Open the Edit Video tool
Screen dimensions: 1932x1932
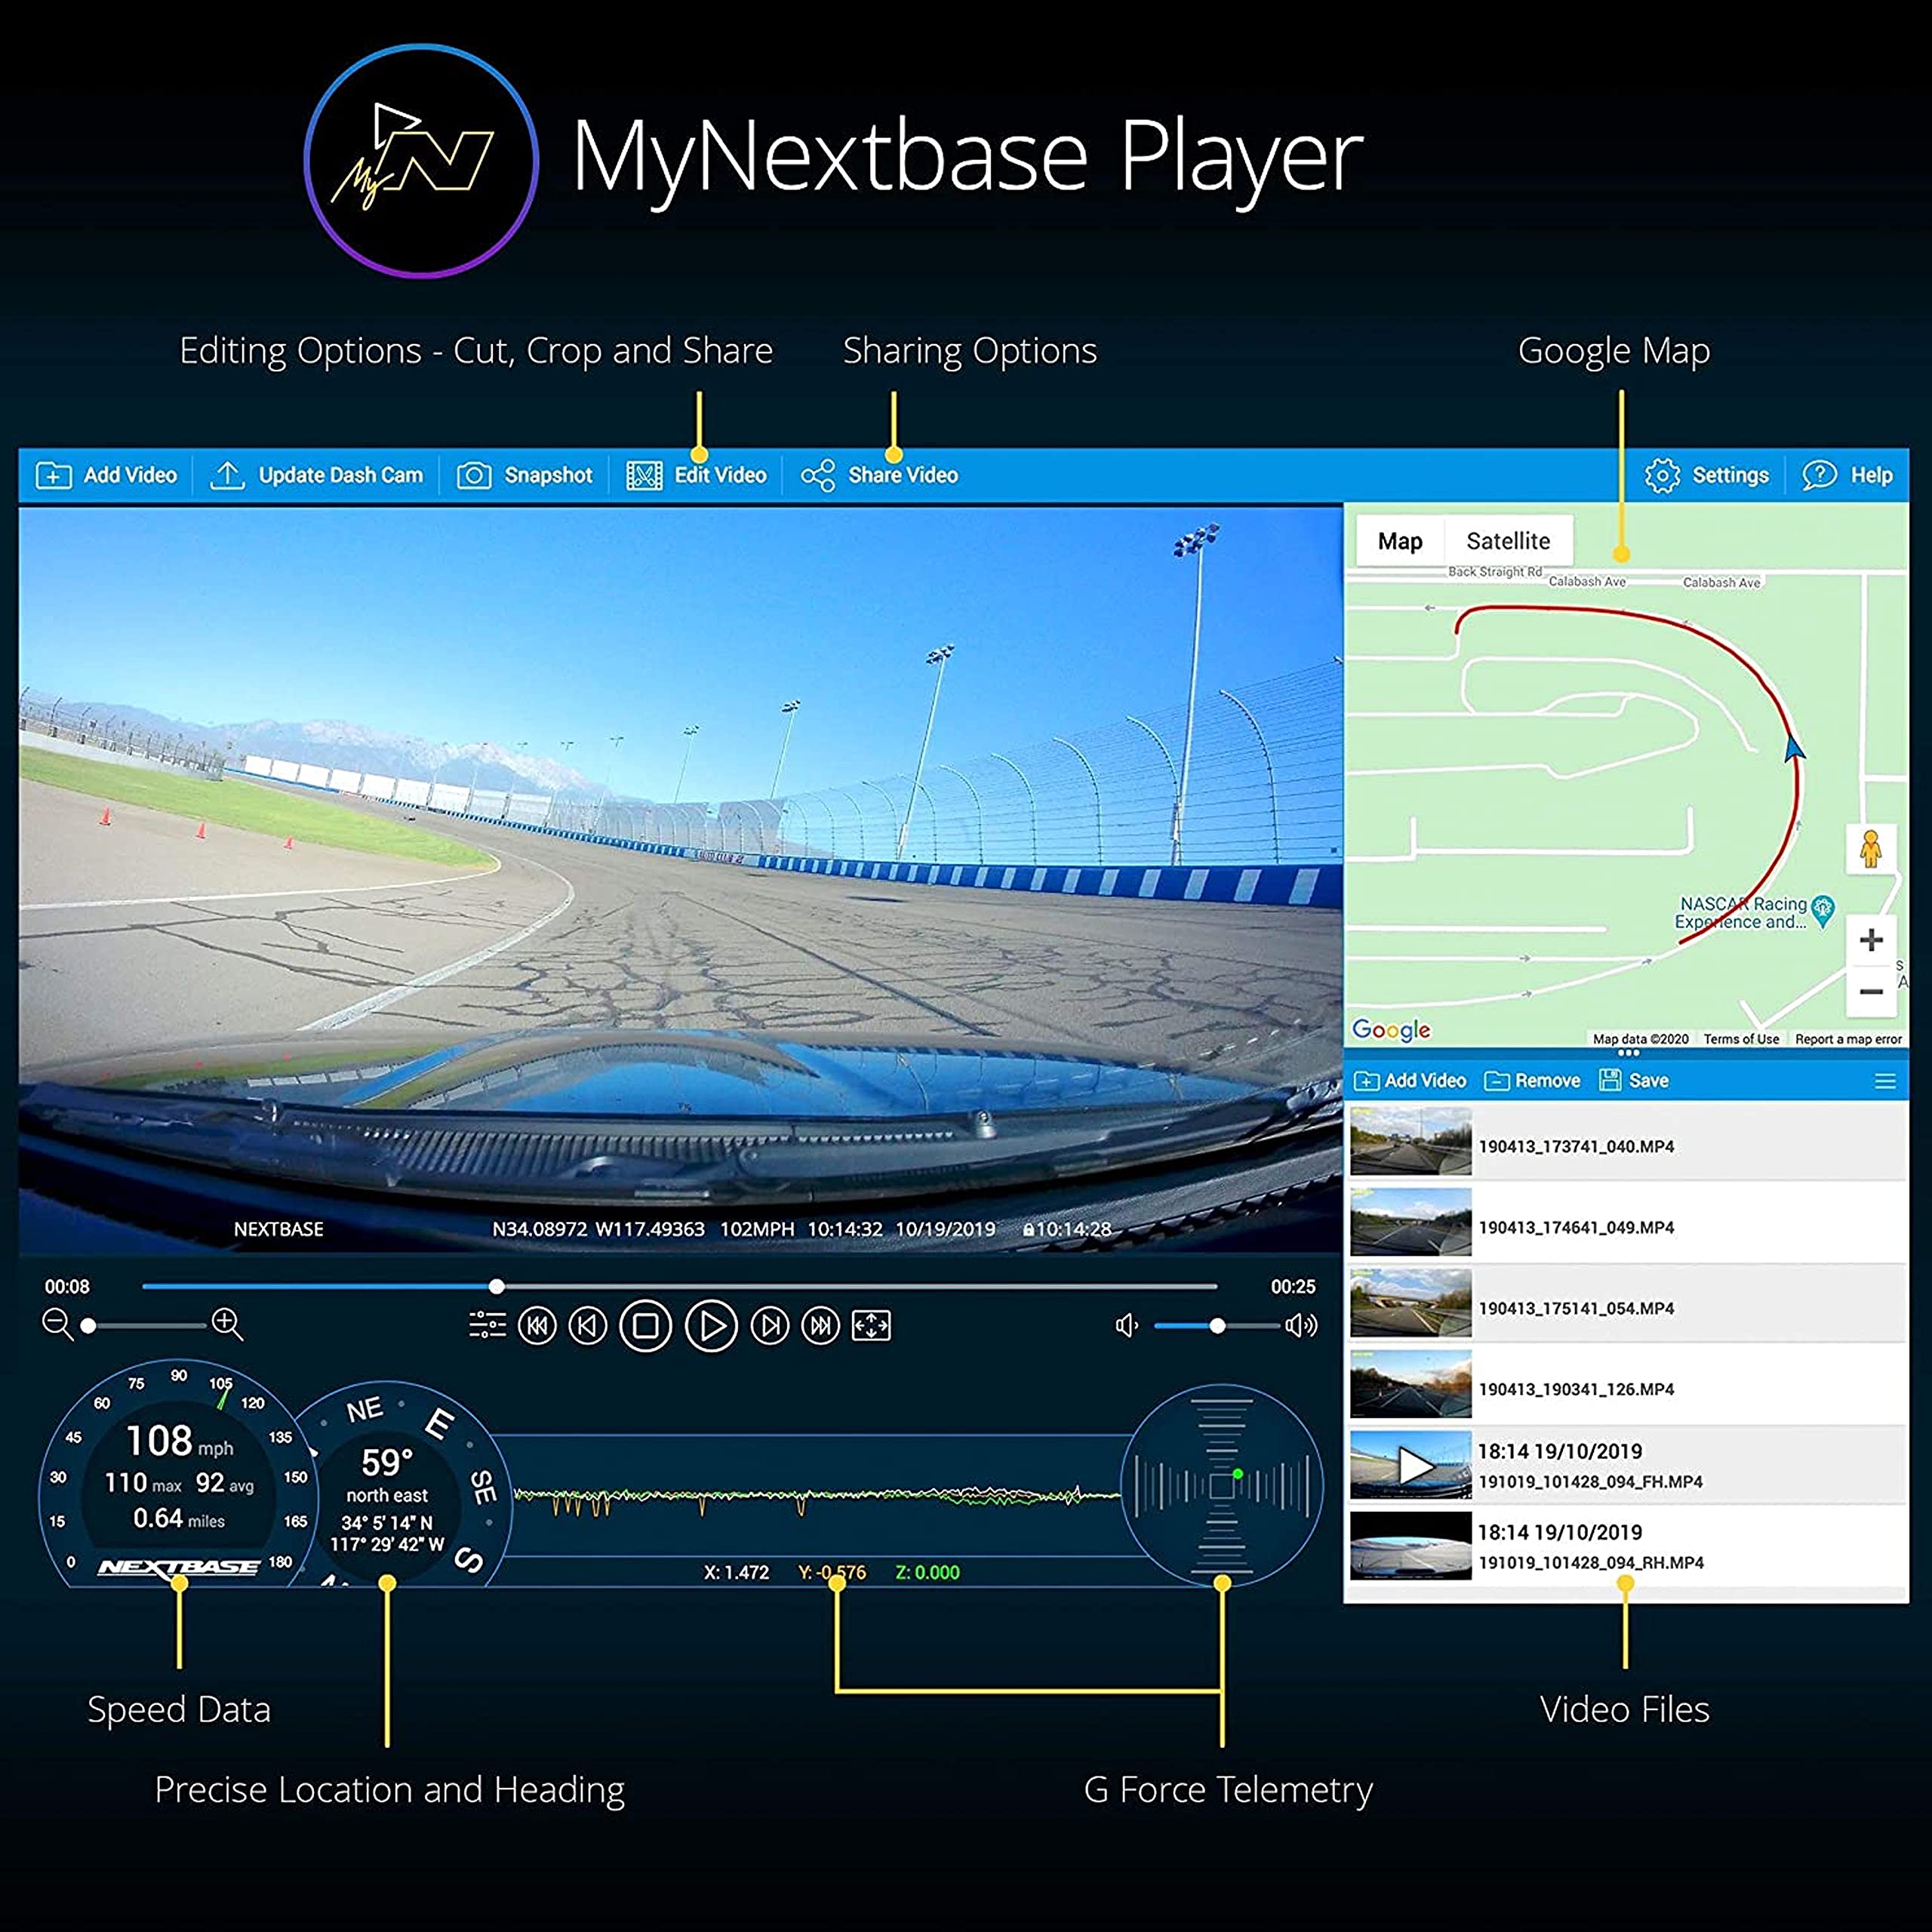coord(697,476)
